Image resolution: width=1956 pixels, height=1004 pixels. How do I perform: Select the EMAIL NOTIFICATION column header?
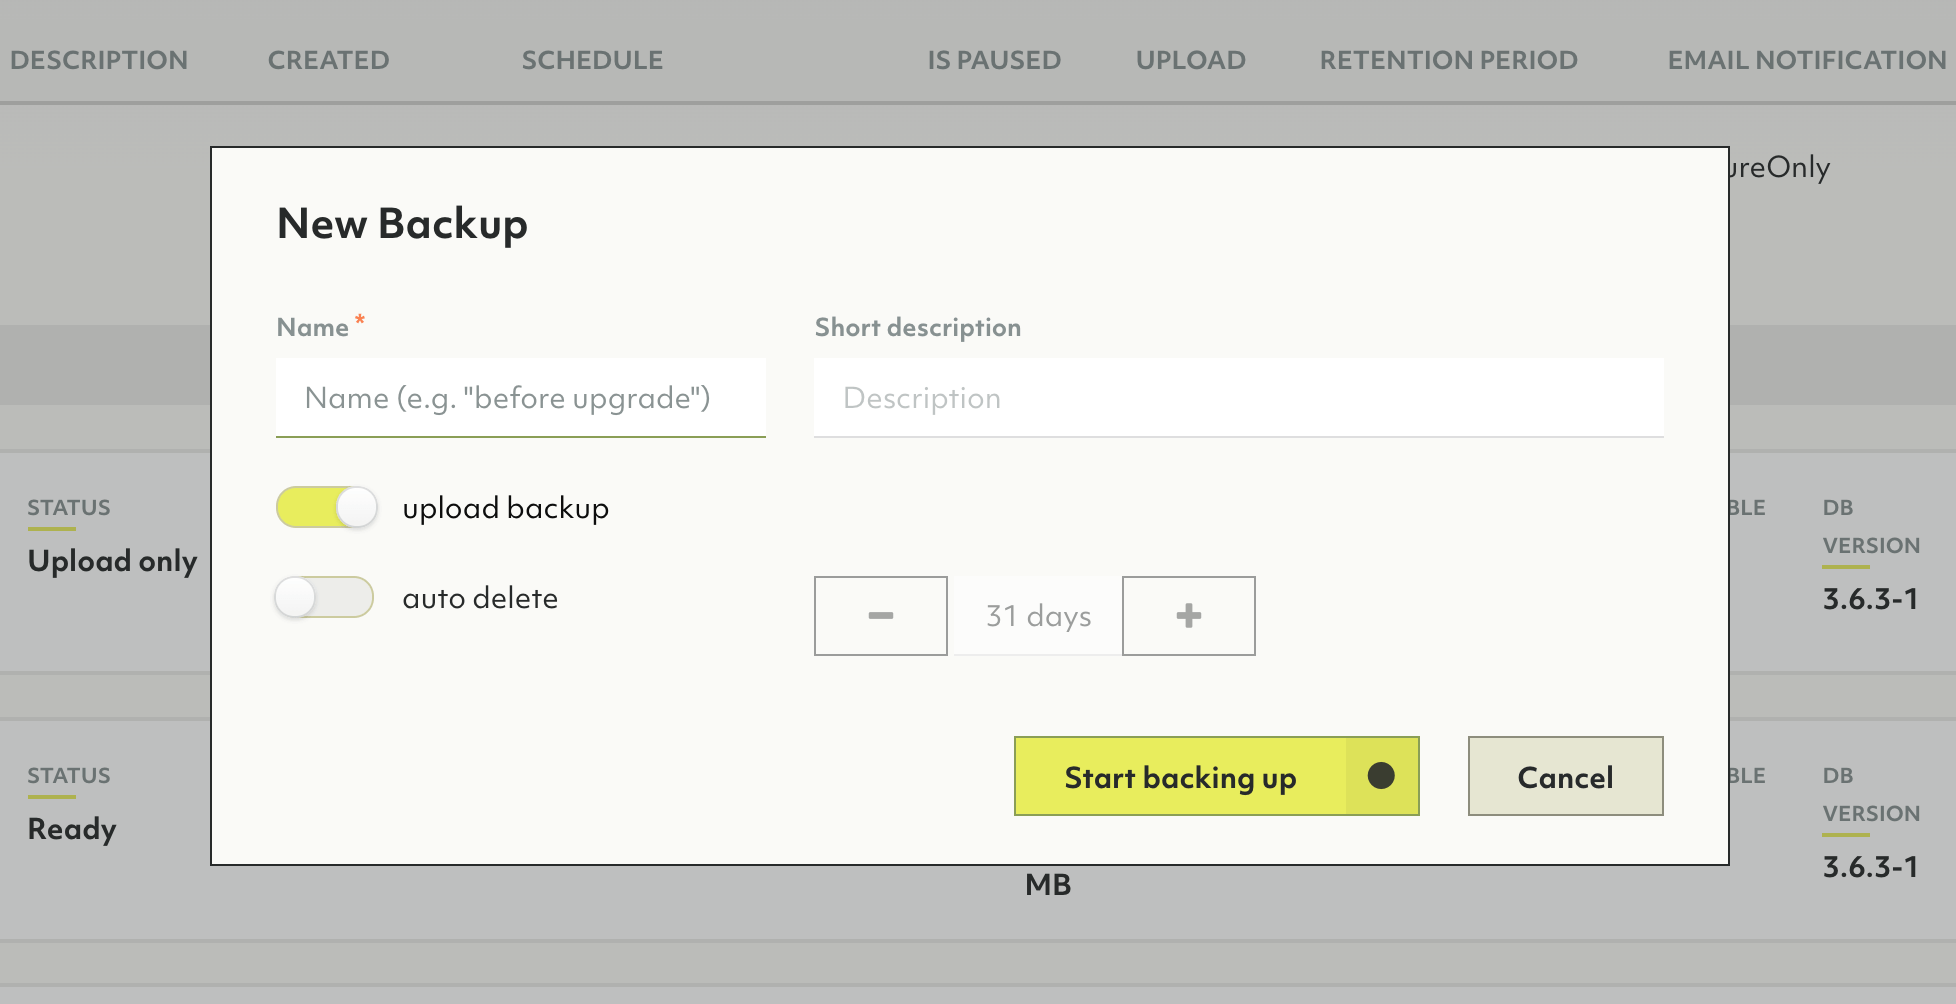coord(1806,60)
